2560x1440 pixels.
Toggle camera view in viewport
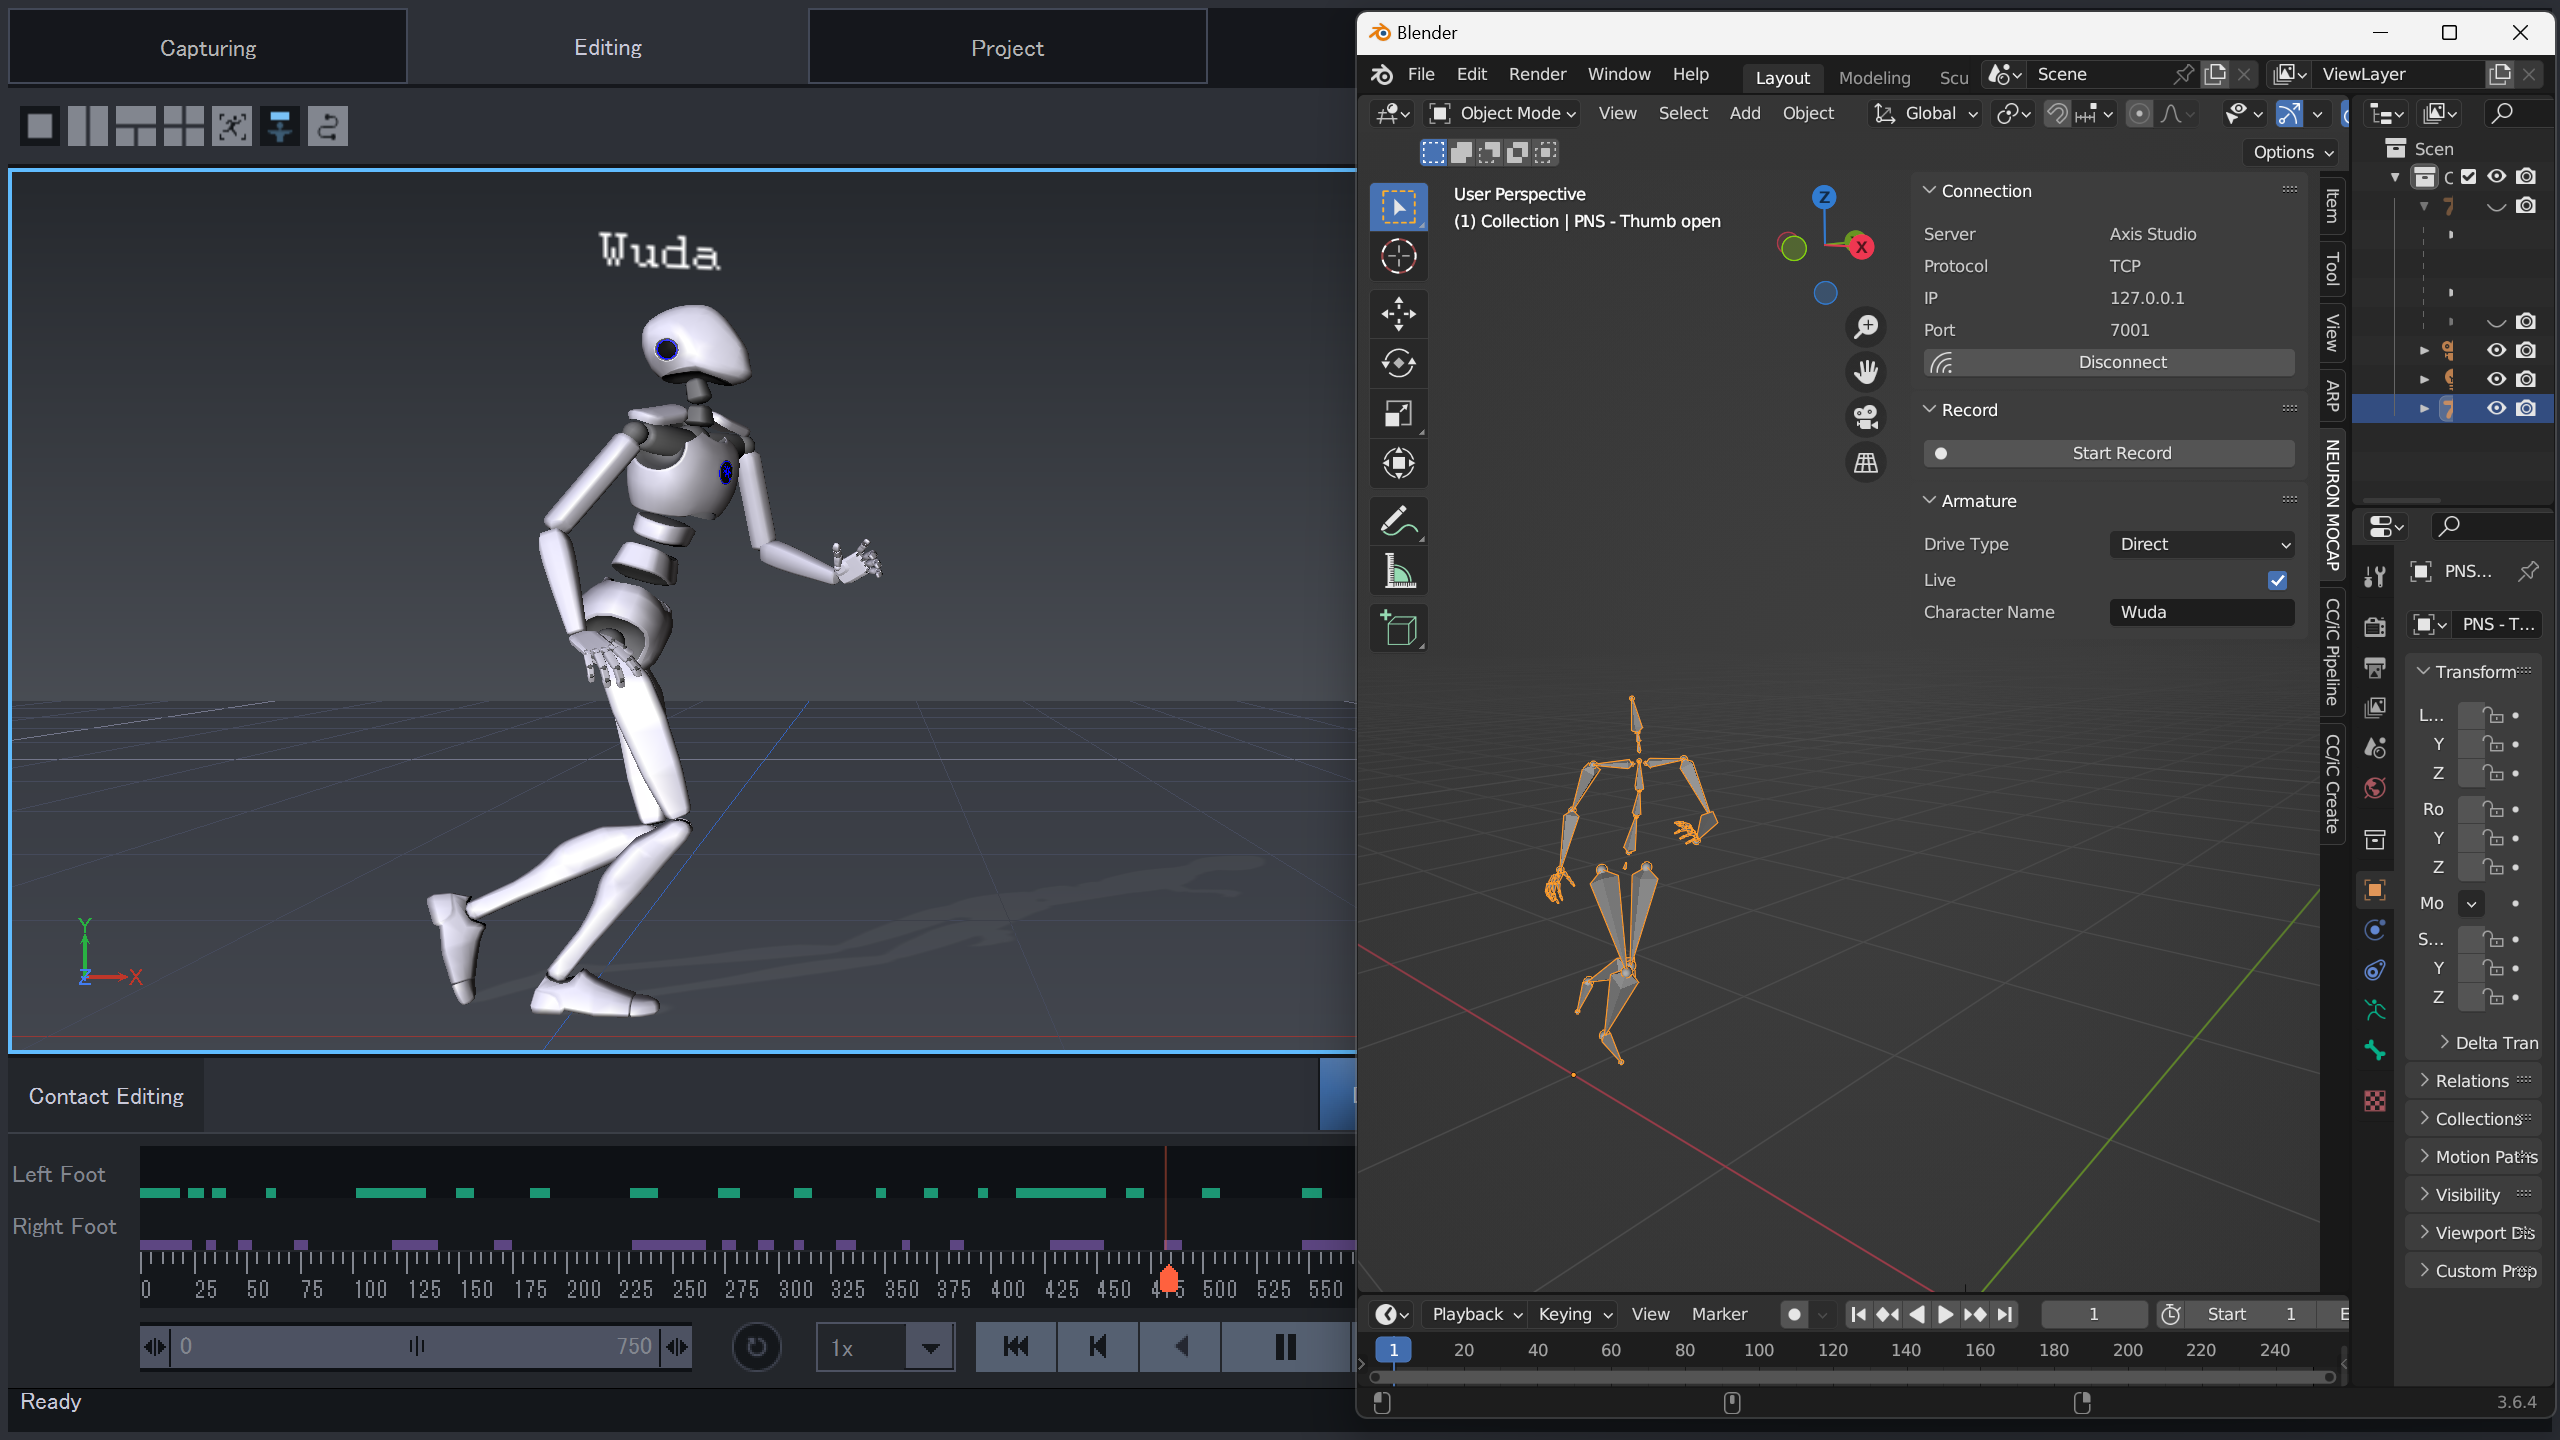(x=1865, y=416)
